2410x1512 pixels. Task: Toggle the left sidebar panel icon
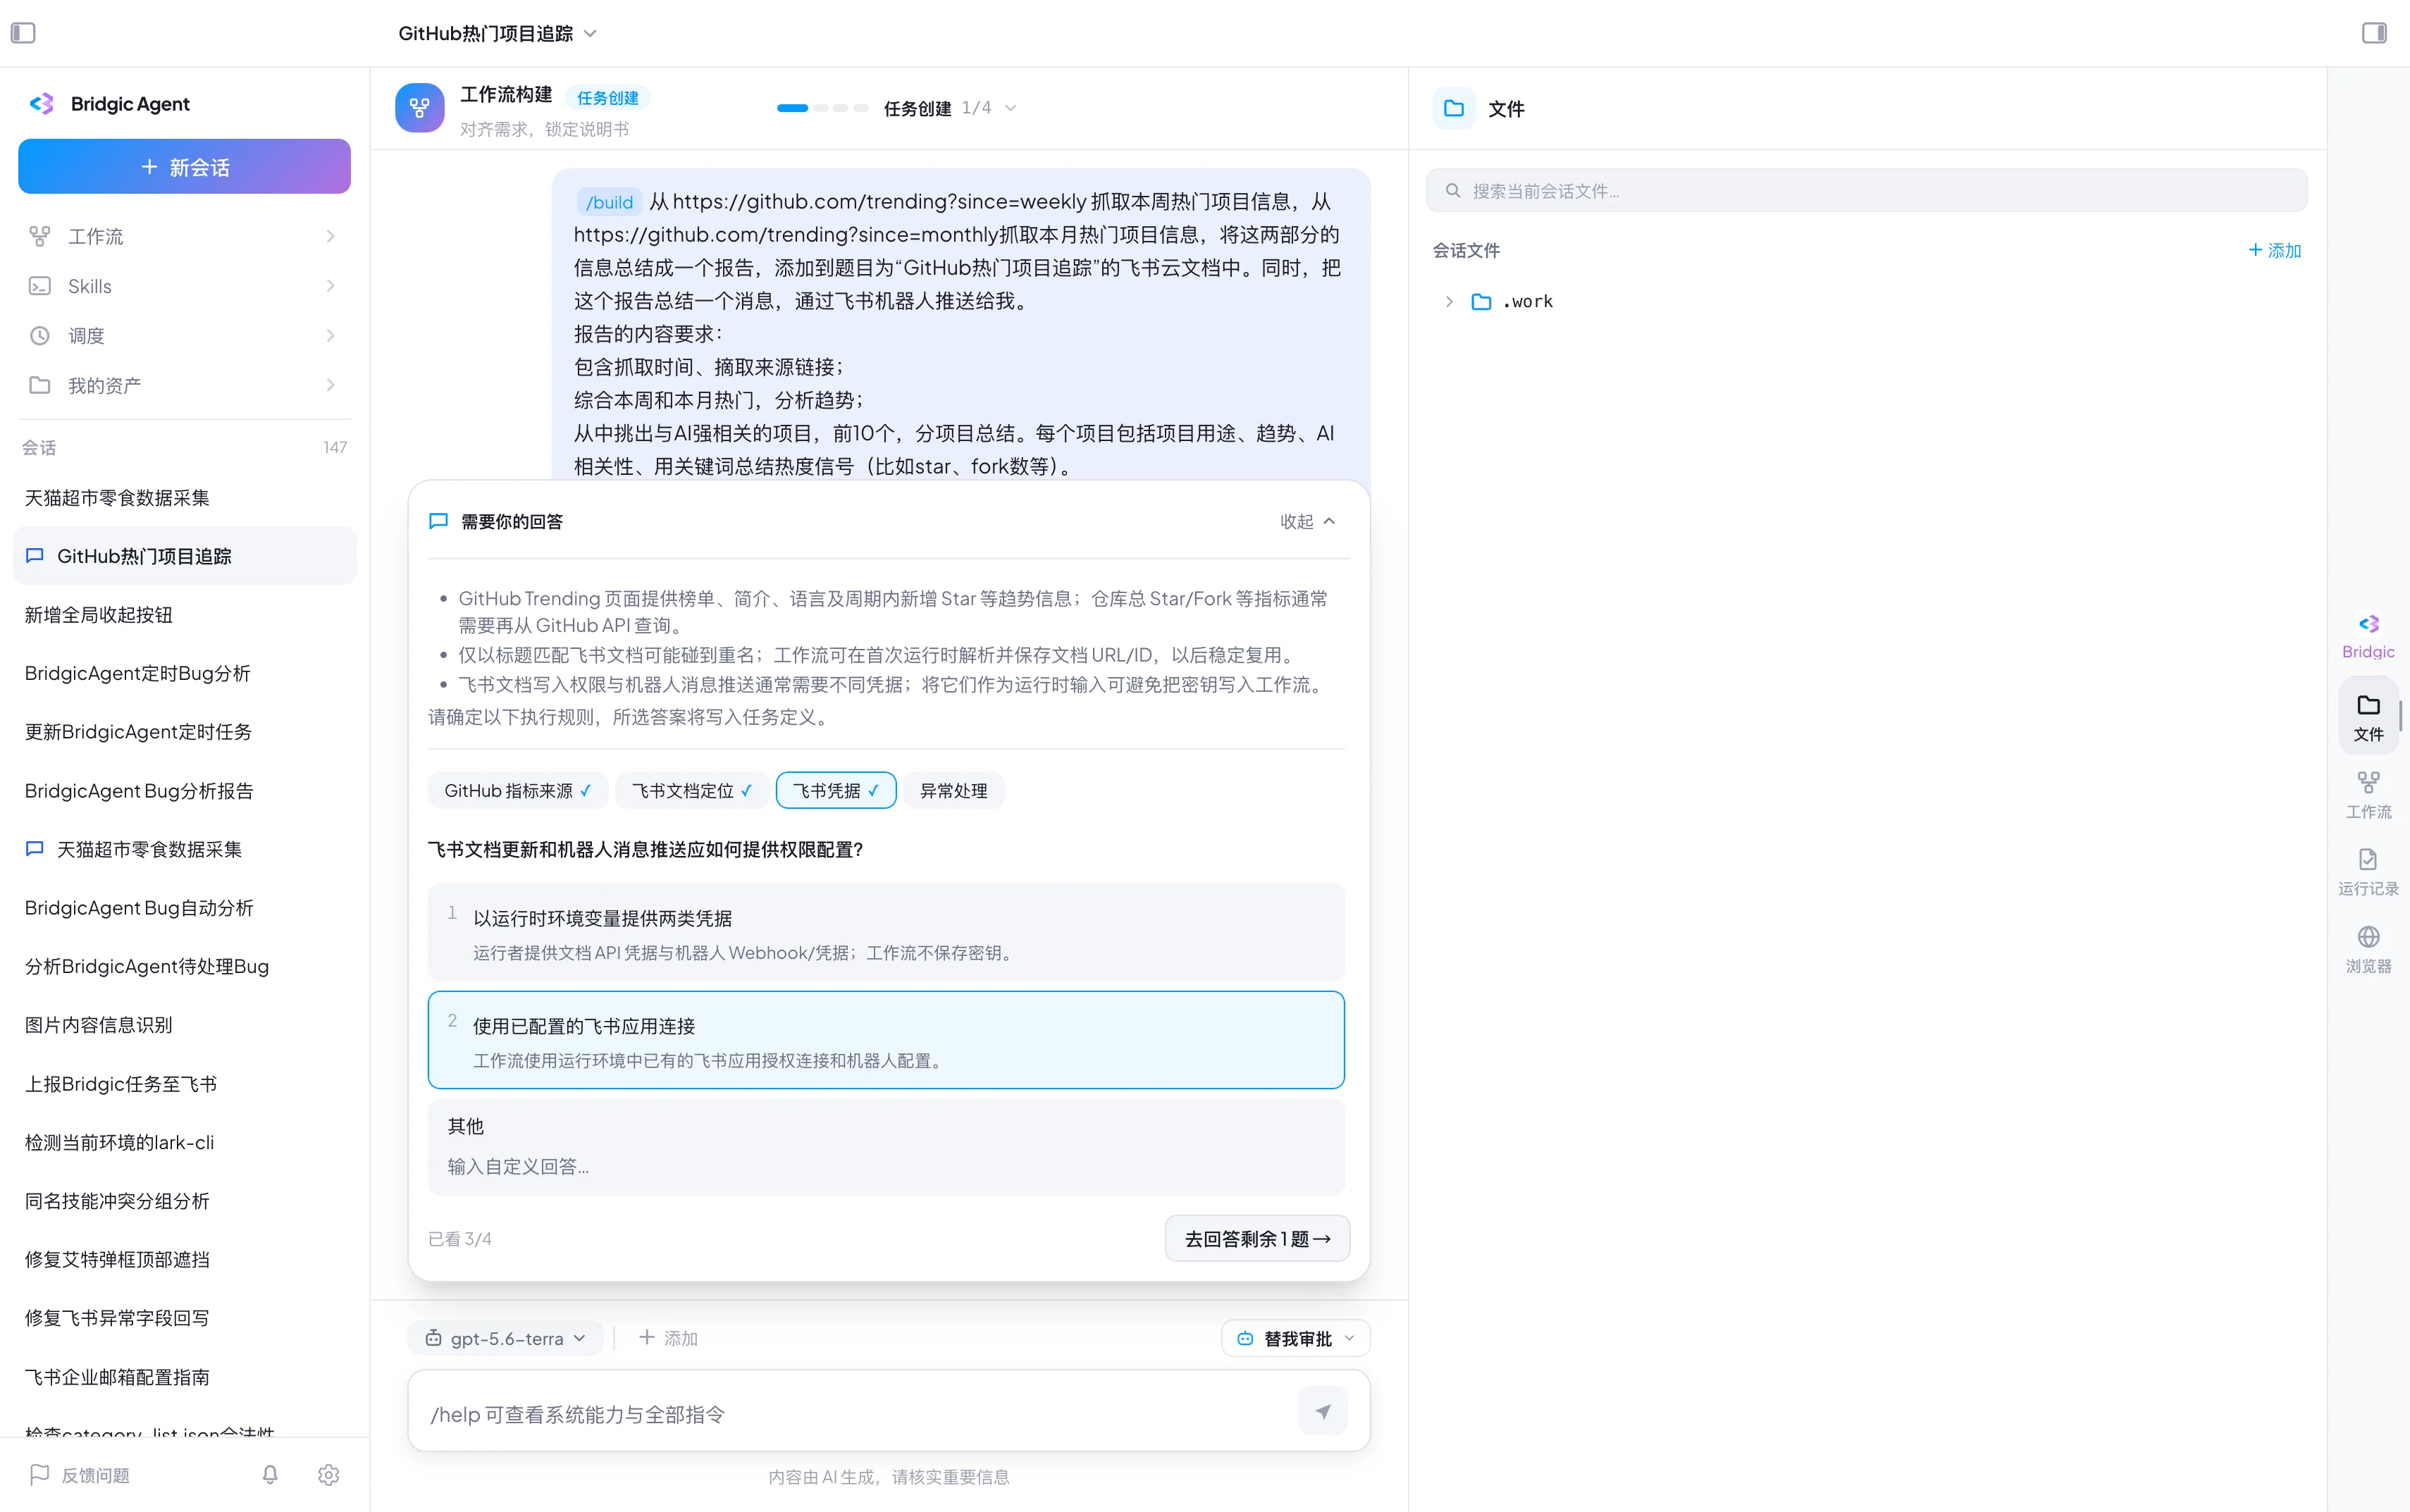23,33
